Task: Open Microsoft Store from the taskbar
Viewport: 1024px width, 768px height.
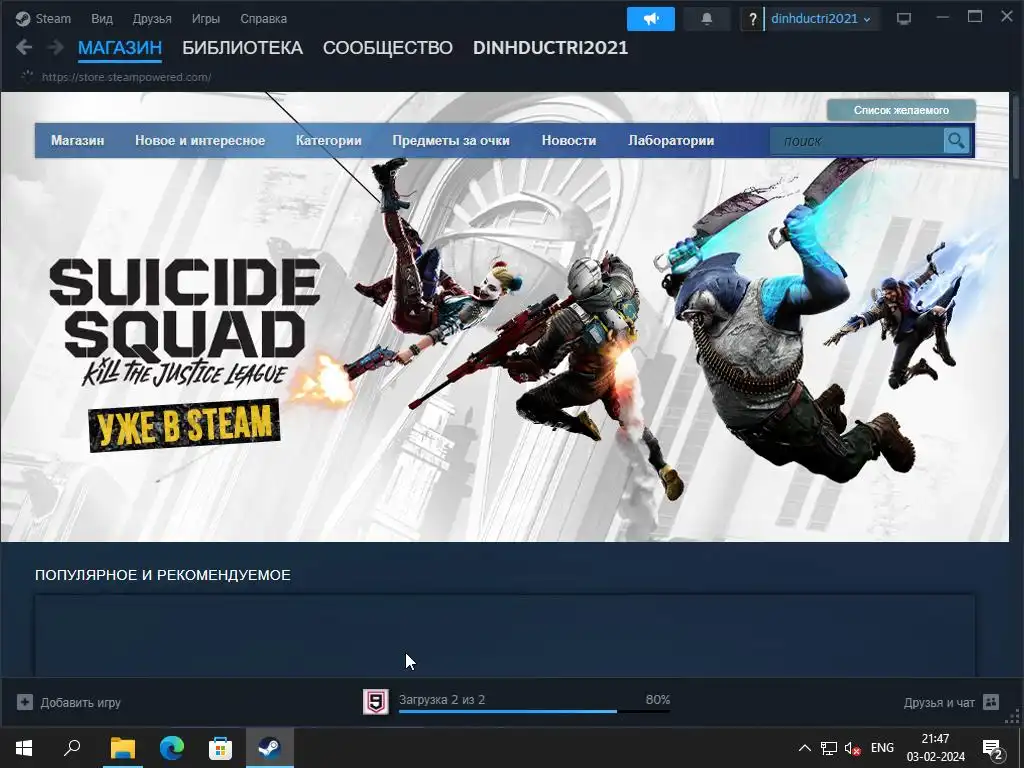Action: coord(220,748)
